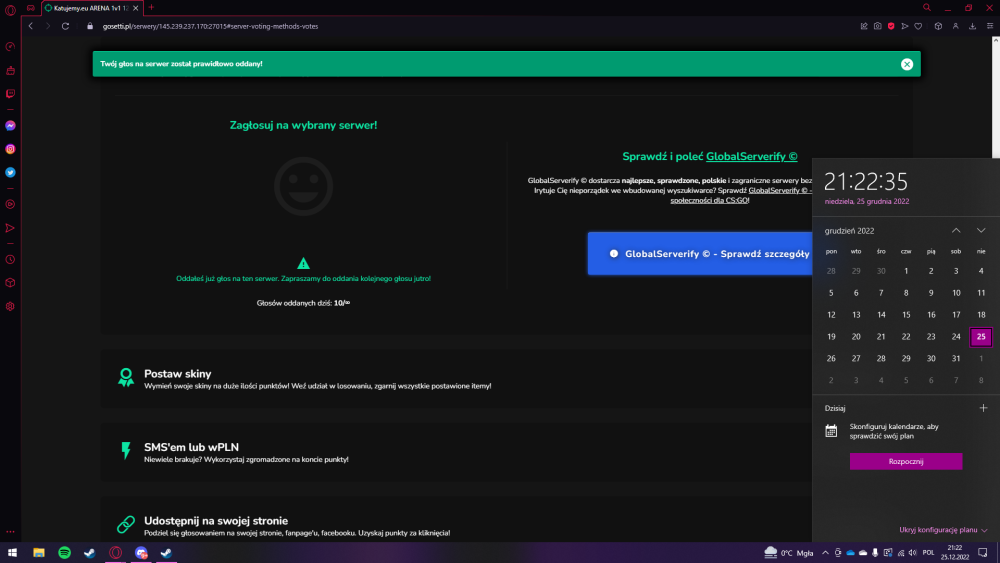Click the Rozpocznij calendar button
The height and width of the screenshot is (563, 1000).
[x=906, y=462]
